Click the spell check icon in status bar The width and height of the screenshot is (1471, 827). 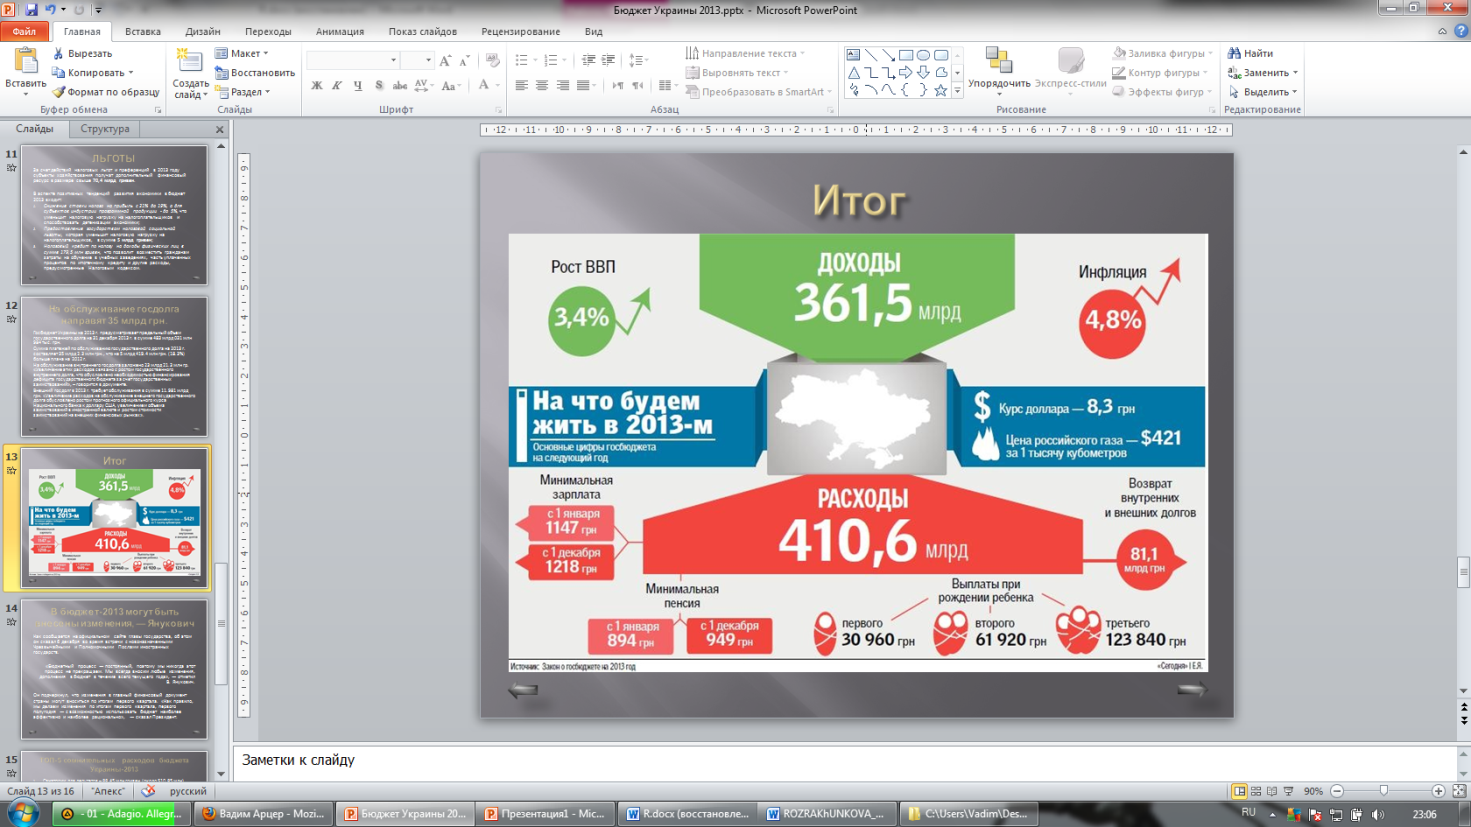click(x=148, y=791)
